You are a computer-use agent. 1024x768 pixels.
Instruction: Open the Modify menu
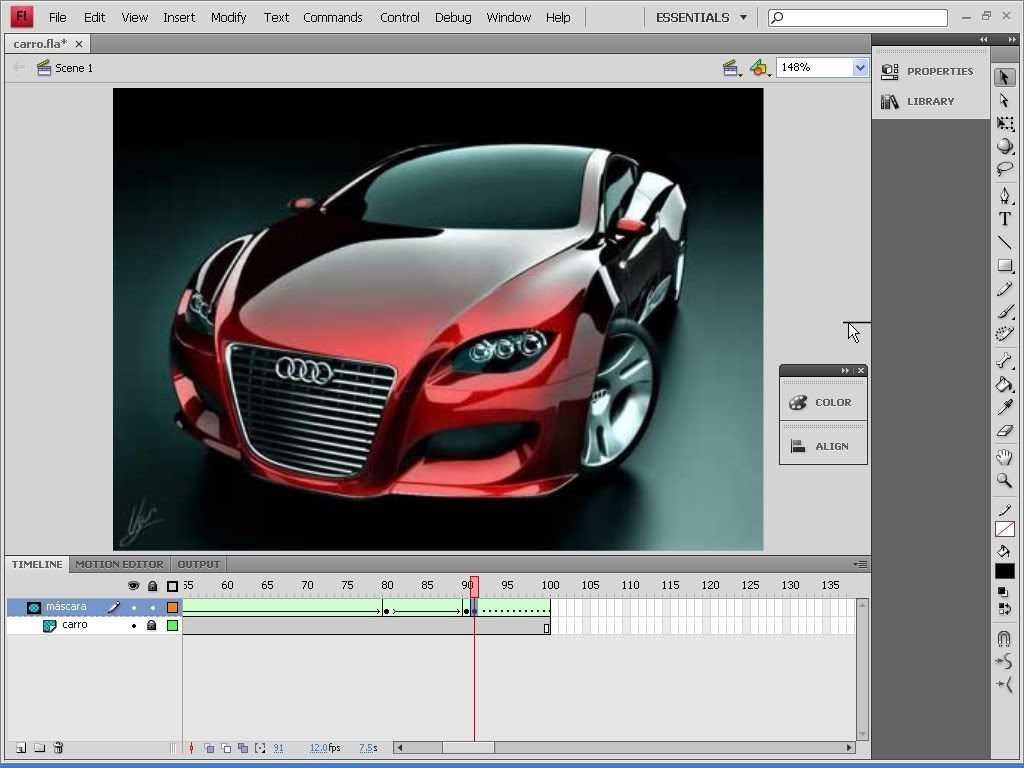coord(228,17)
